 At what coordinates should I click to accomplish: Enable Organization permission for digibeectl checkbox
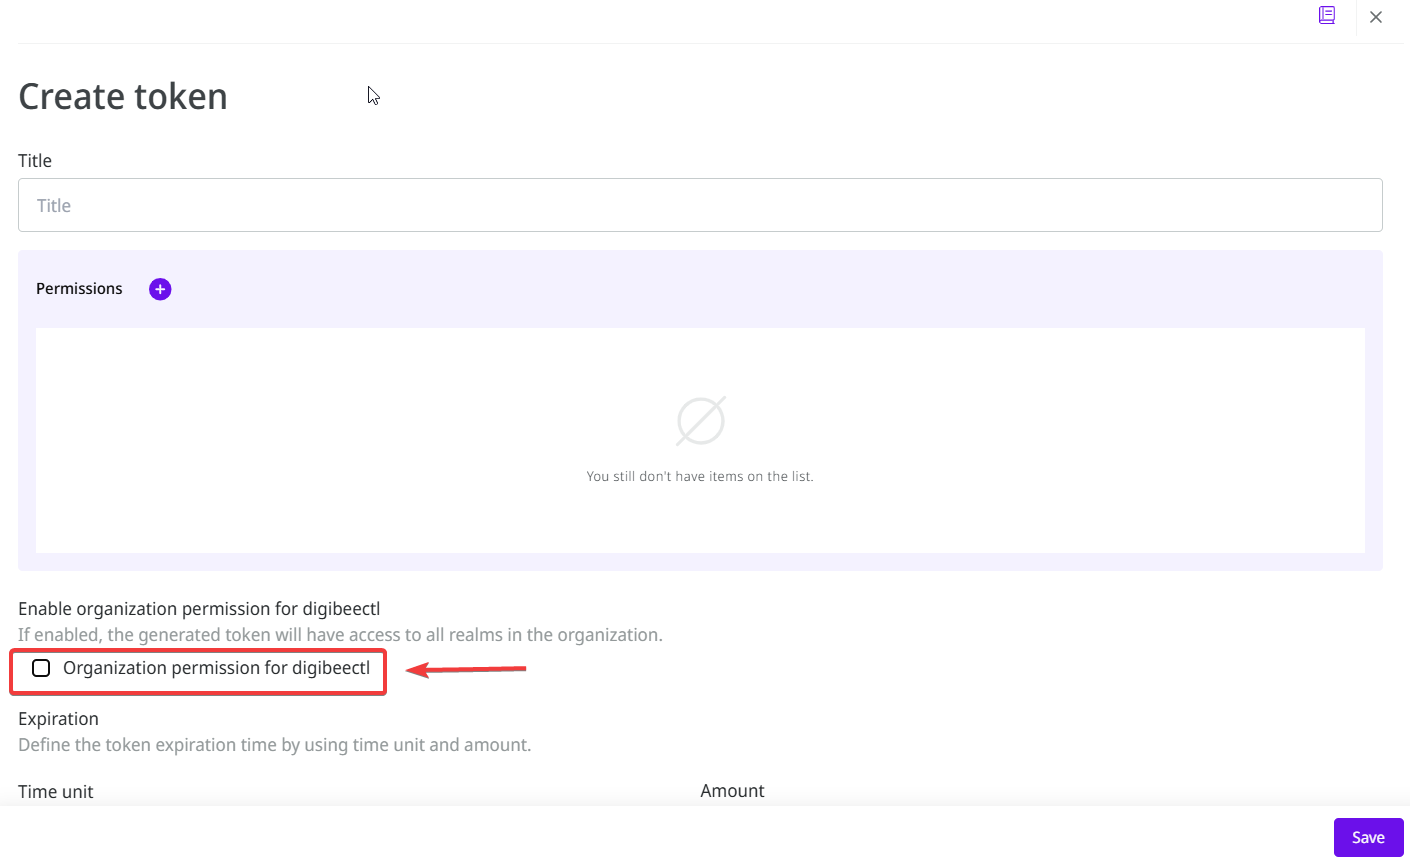point(41,668)
